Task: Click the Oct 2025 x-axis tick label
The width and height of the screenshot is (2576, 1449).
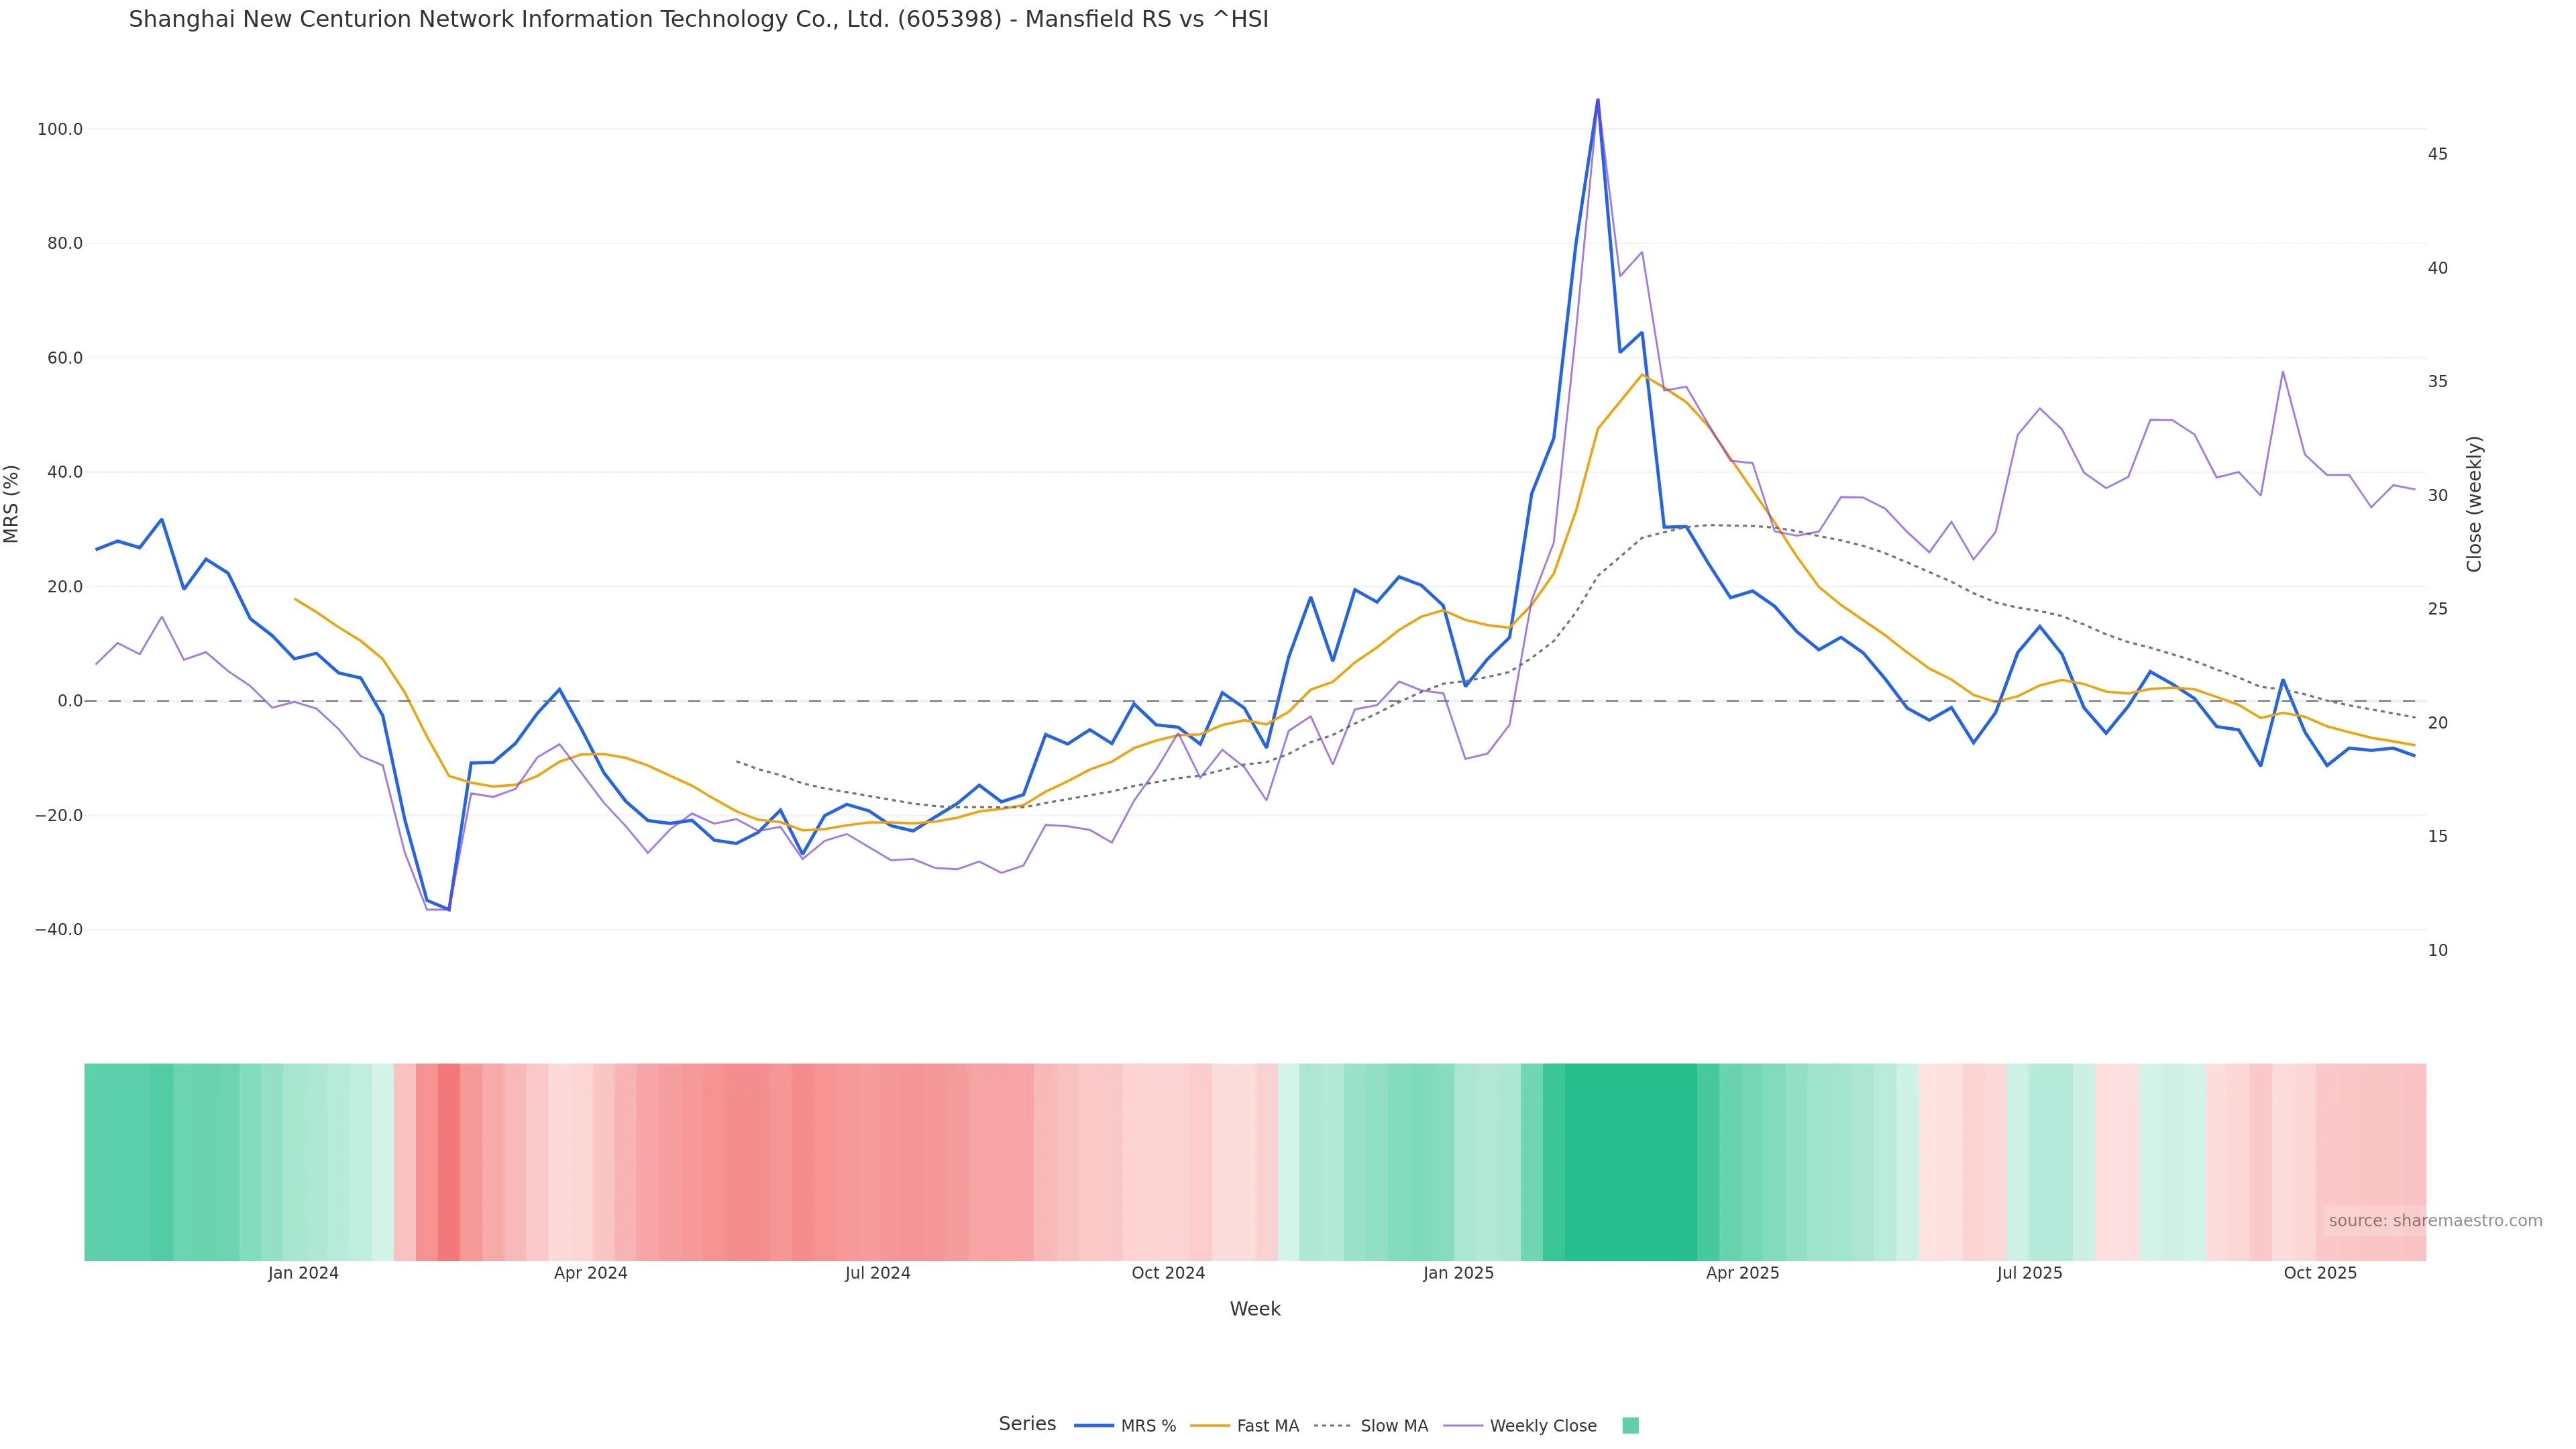Action: [2320, 1273]
